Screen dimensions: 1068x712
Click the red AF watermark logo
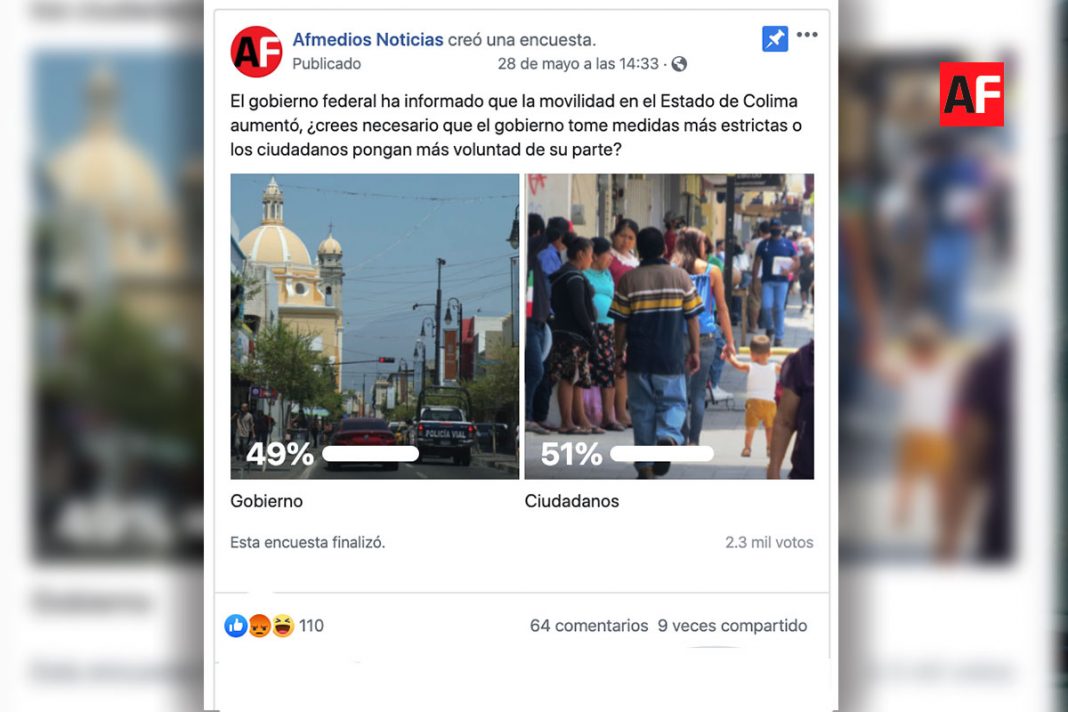click(x=971, y=94)
